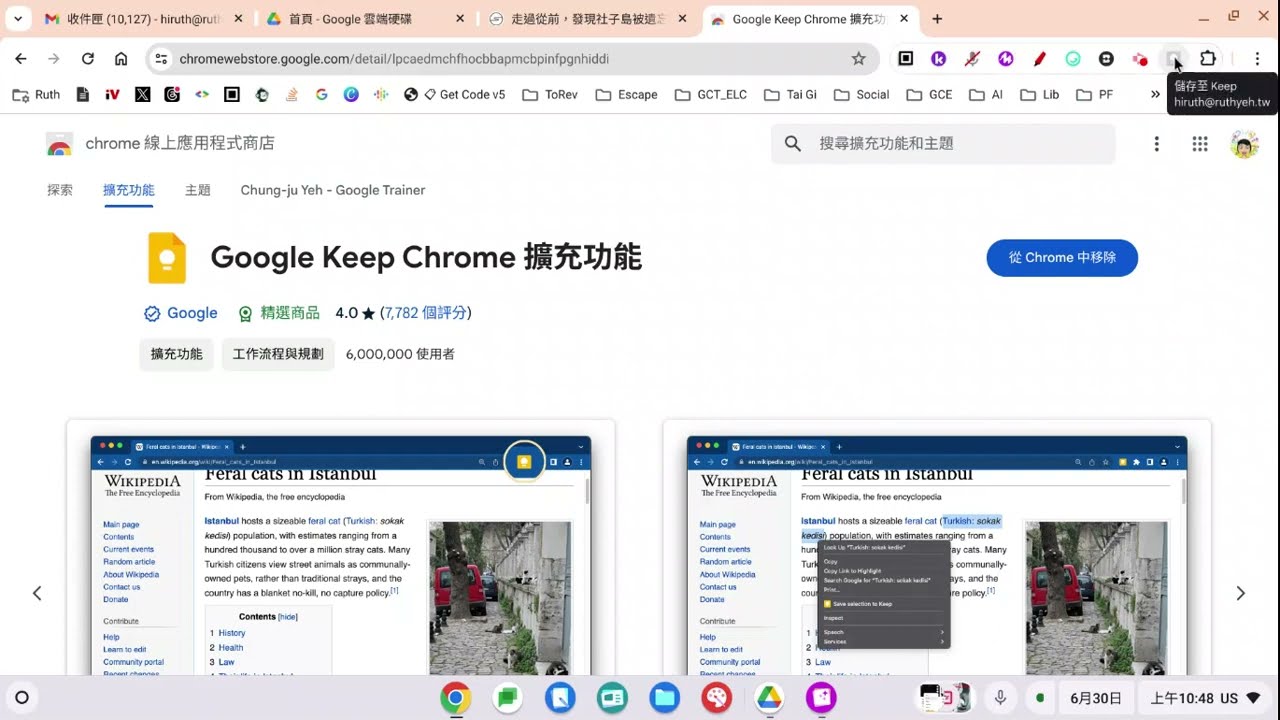Open the Web Store three-dot options menu
This screenshot has height=720, width=1280.
(1156, 144)
